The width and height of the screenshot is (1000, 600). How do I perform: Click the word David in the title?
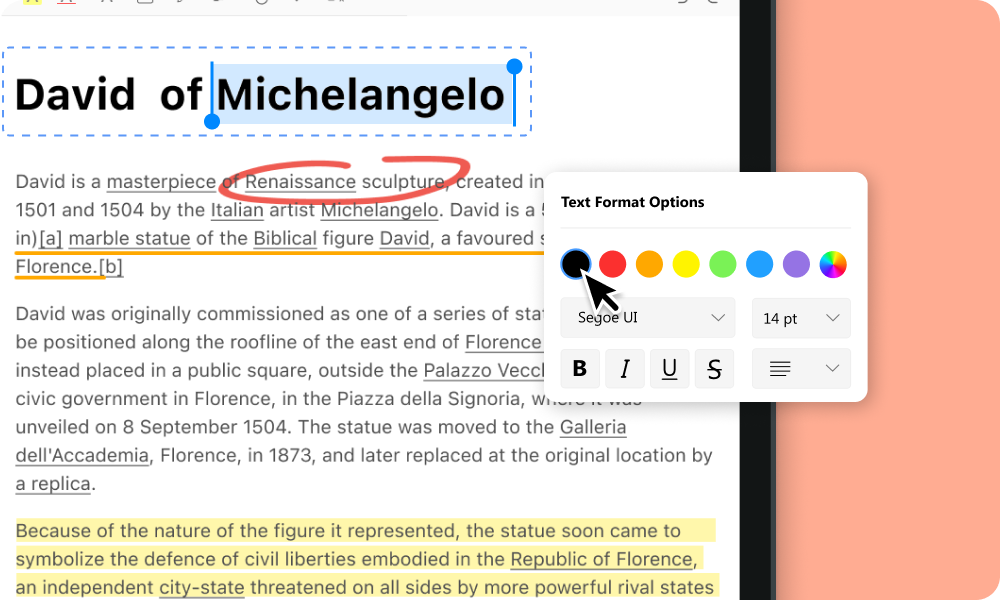[75, 95]
